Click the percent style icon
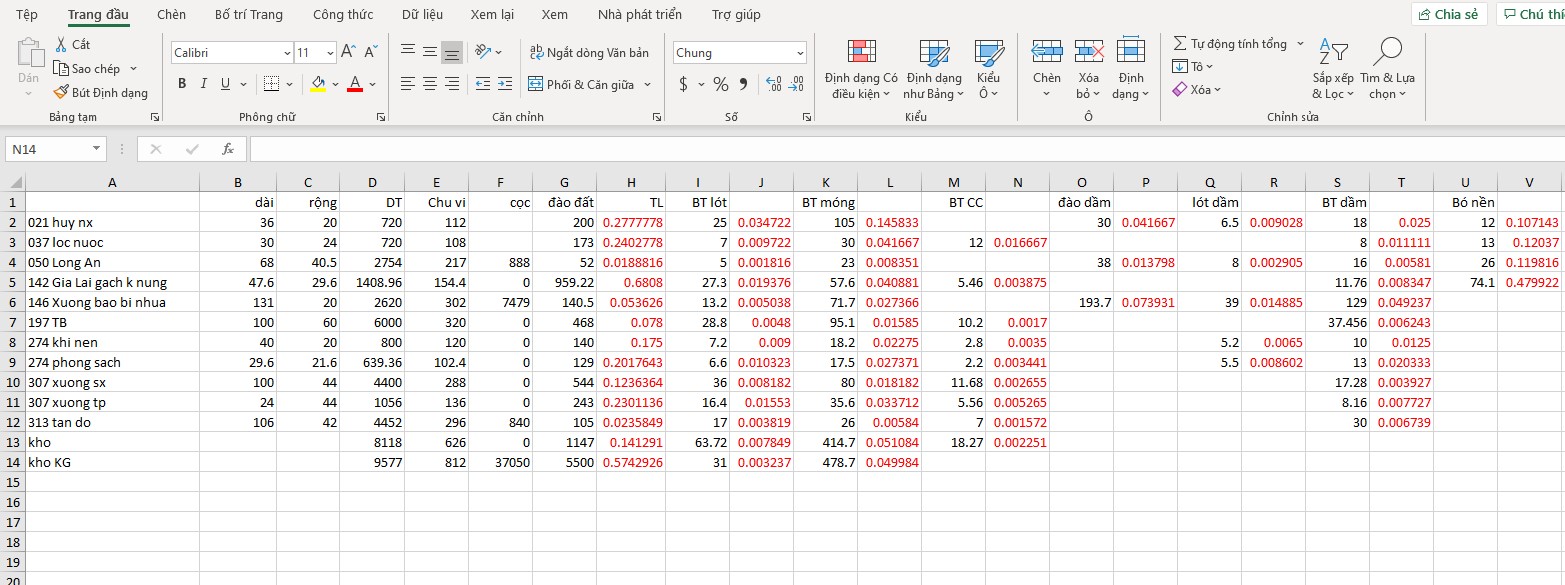This screenshot has width=1565, height=585. pyautogui.click(x=720, y=84)
